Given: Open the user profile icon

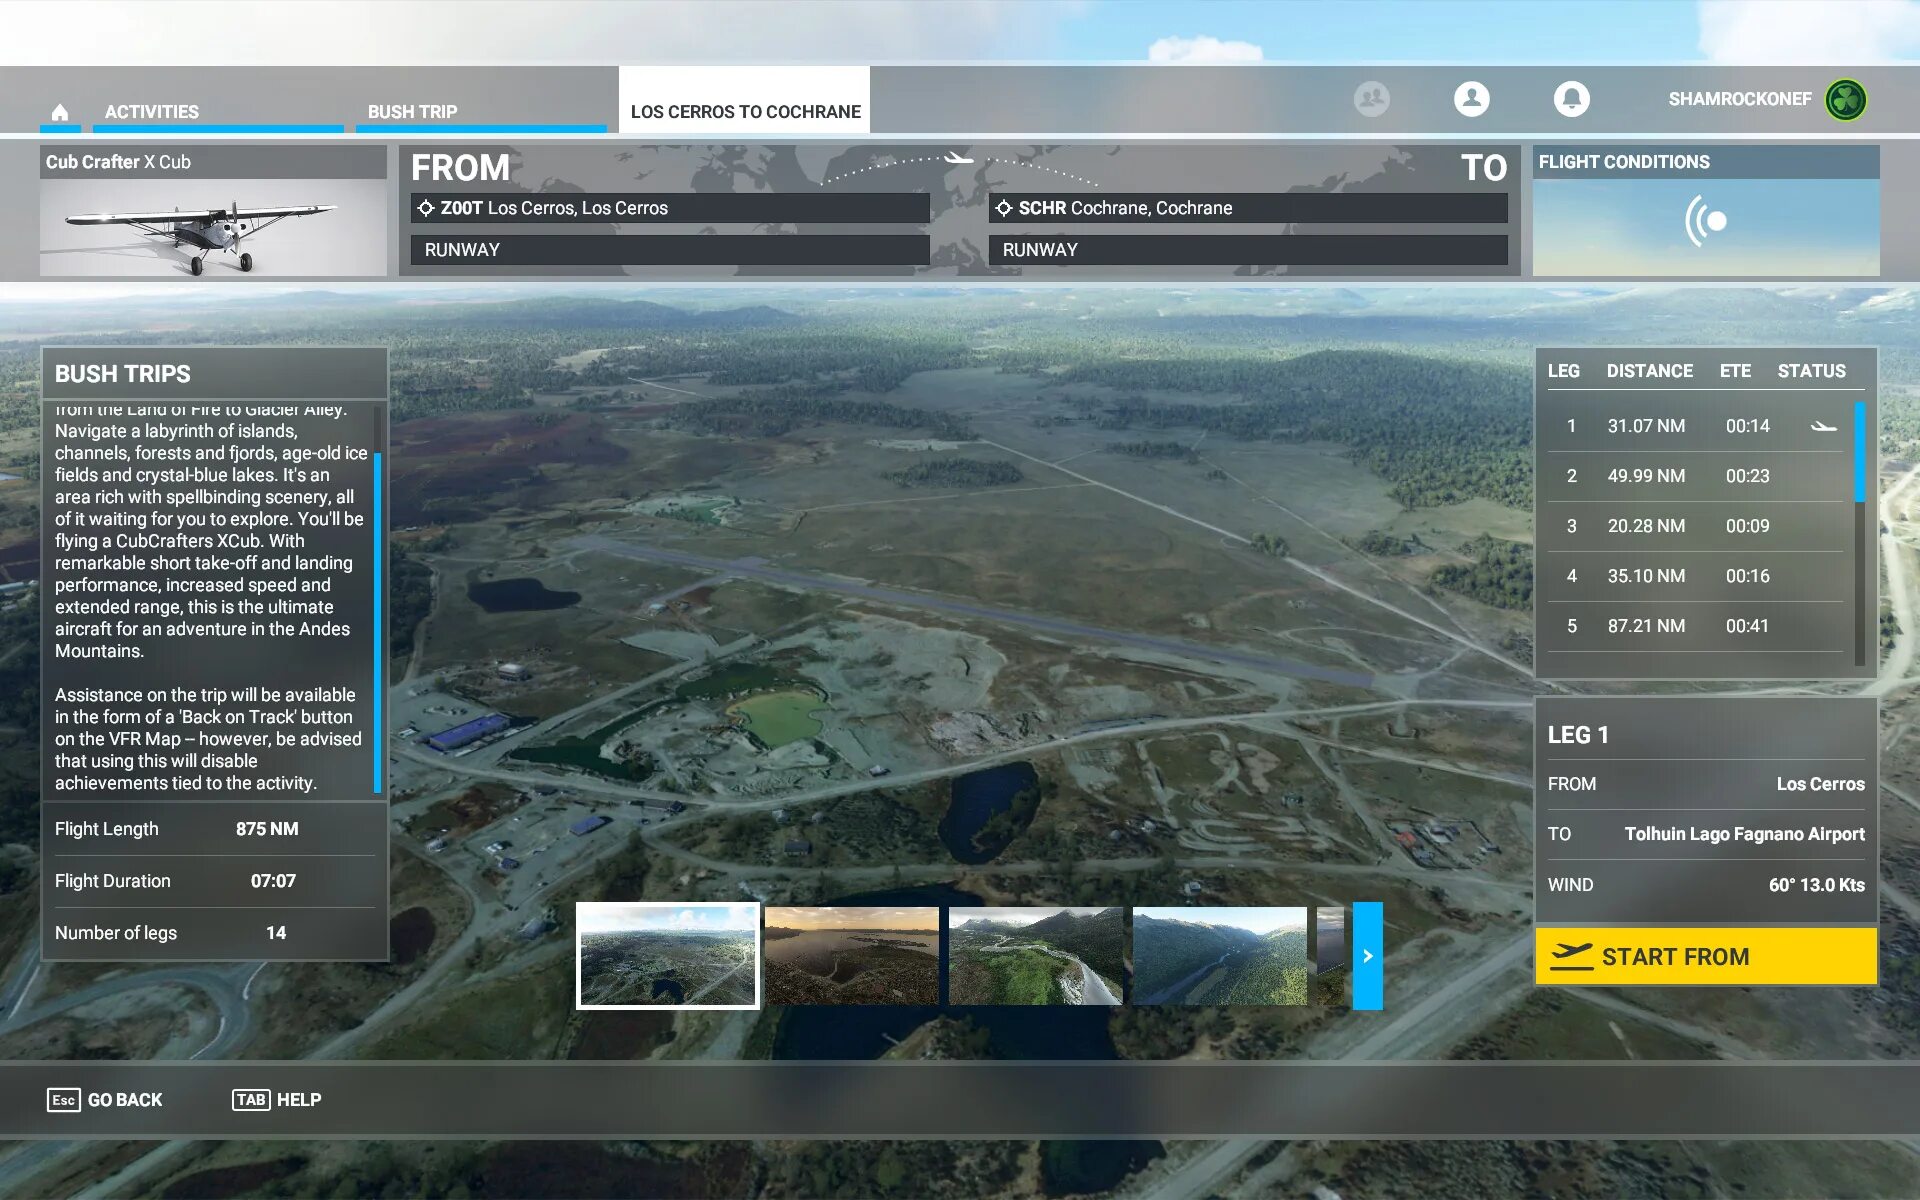Looking at the screenshot, I should click(1471, 99).
